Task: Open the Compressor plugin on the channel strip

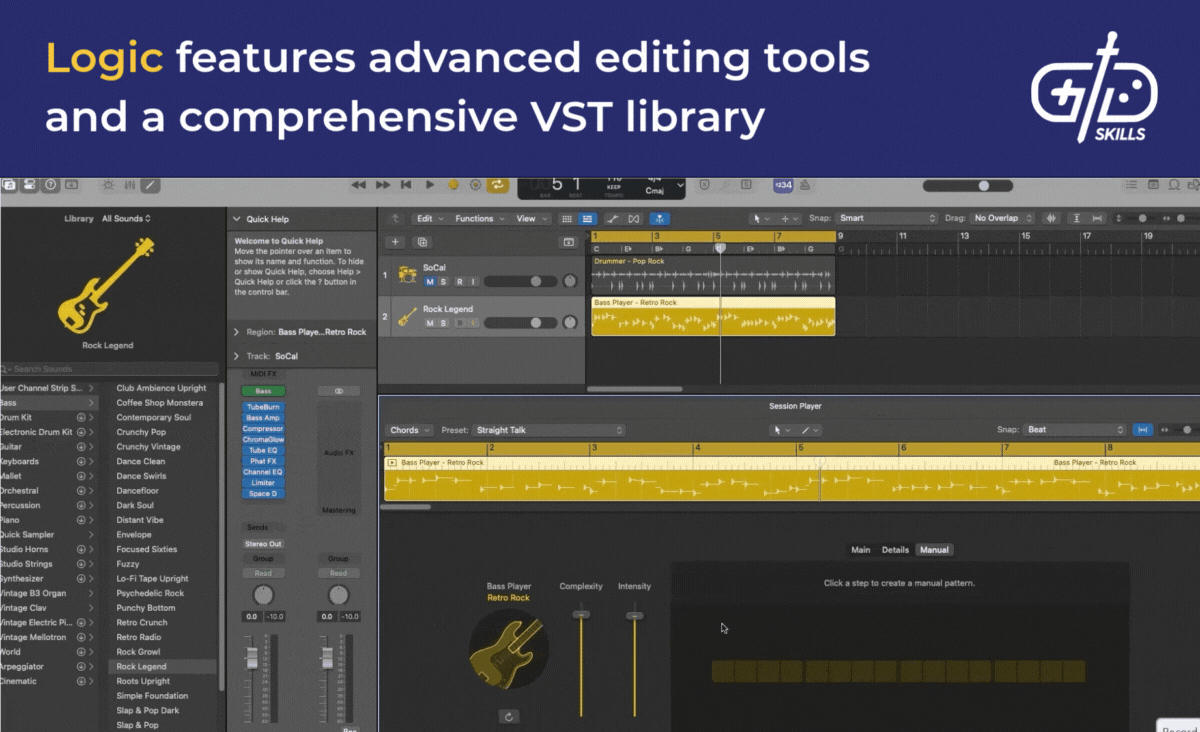Action: coord(263,429)
